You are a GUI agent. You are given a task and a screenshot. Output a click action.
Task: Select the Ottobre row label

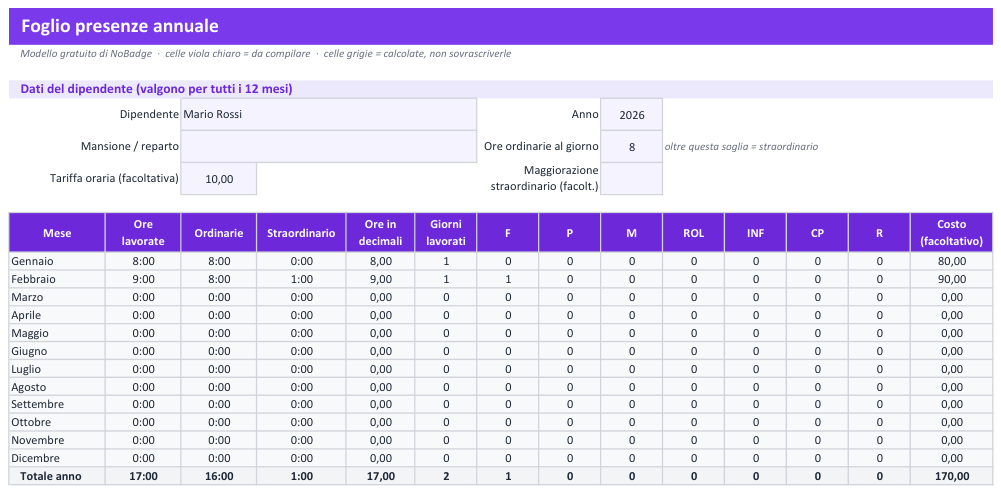(x=57, y=422)
